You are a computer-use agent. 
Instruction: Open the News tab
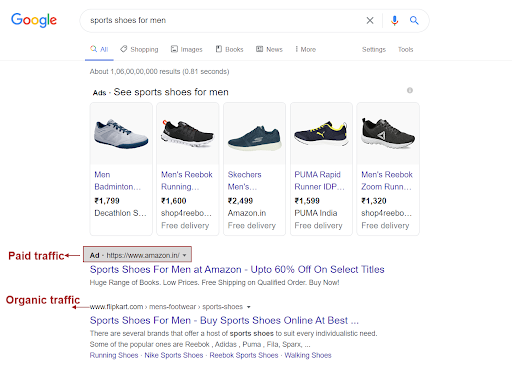coord(269,49)
